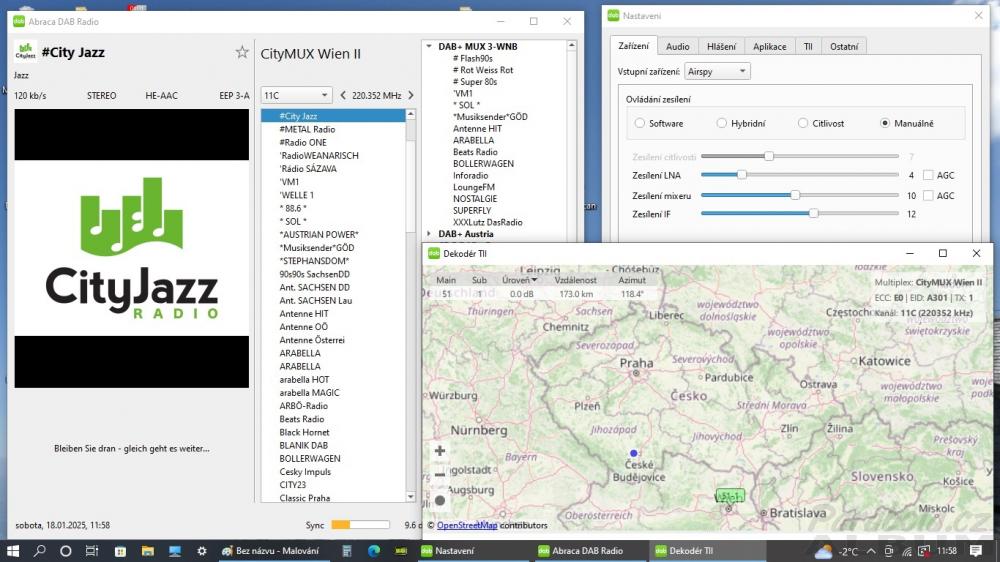
Task: Adjust the Zesílení mixeru slider
Action: tap(799, 195)
